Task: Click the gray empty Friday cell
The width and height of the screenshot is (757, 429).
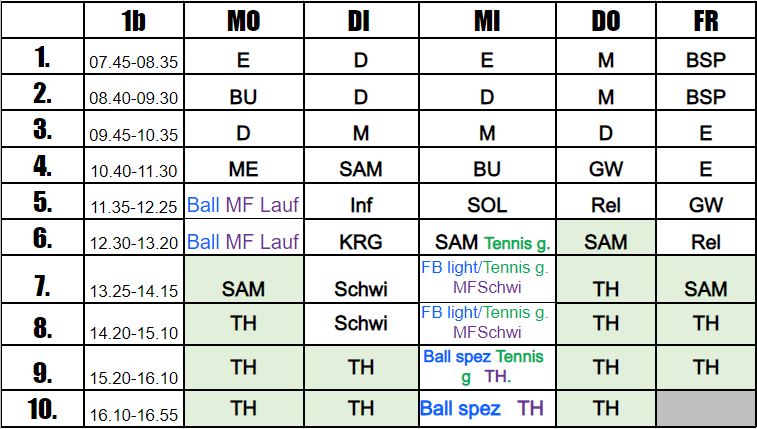Action: 706,409
